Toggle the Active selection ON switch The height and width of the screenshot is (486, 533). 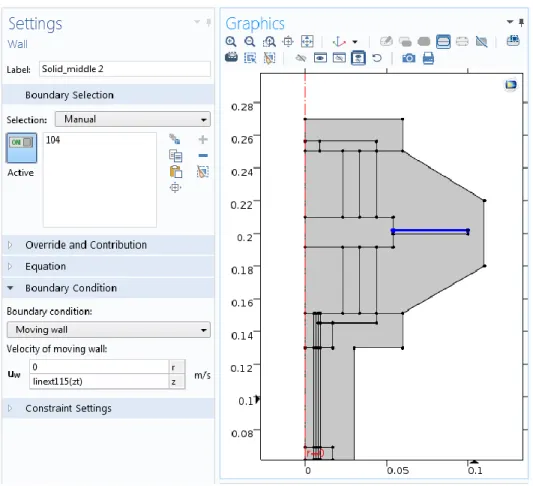point(21,148)
